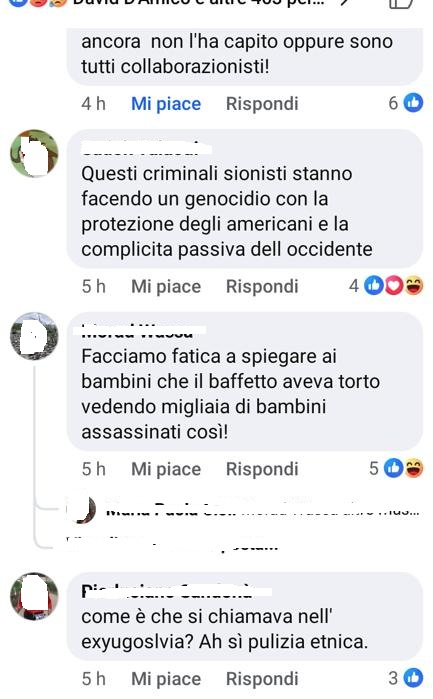
Task: Open avatar of 'pulizia etnica' commenter
Action: point(34,596)
